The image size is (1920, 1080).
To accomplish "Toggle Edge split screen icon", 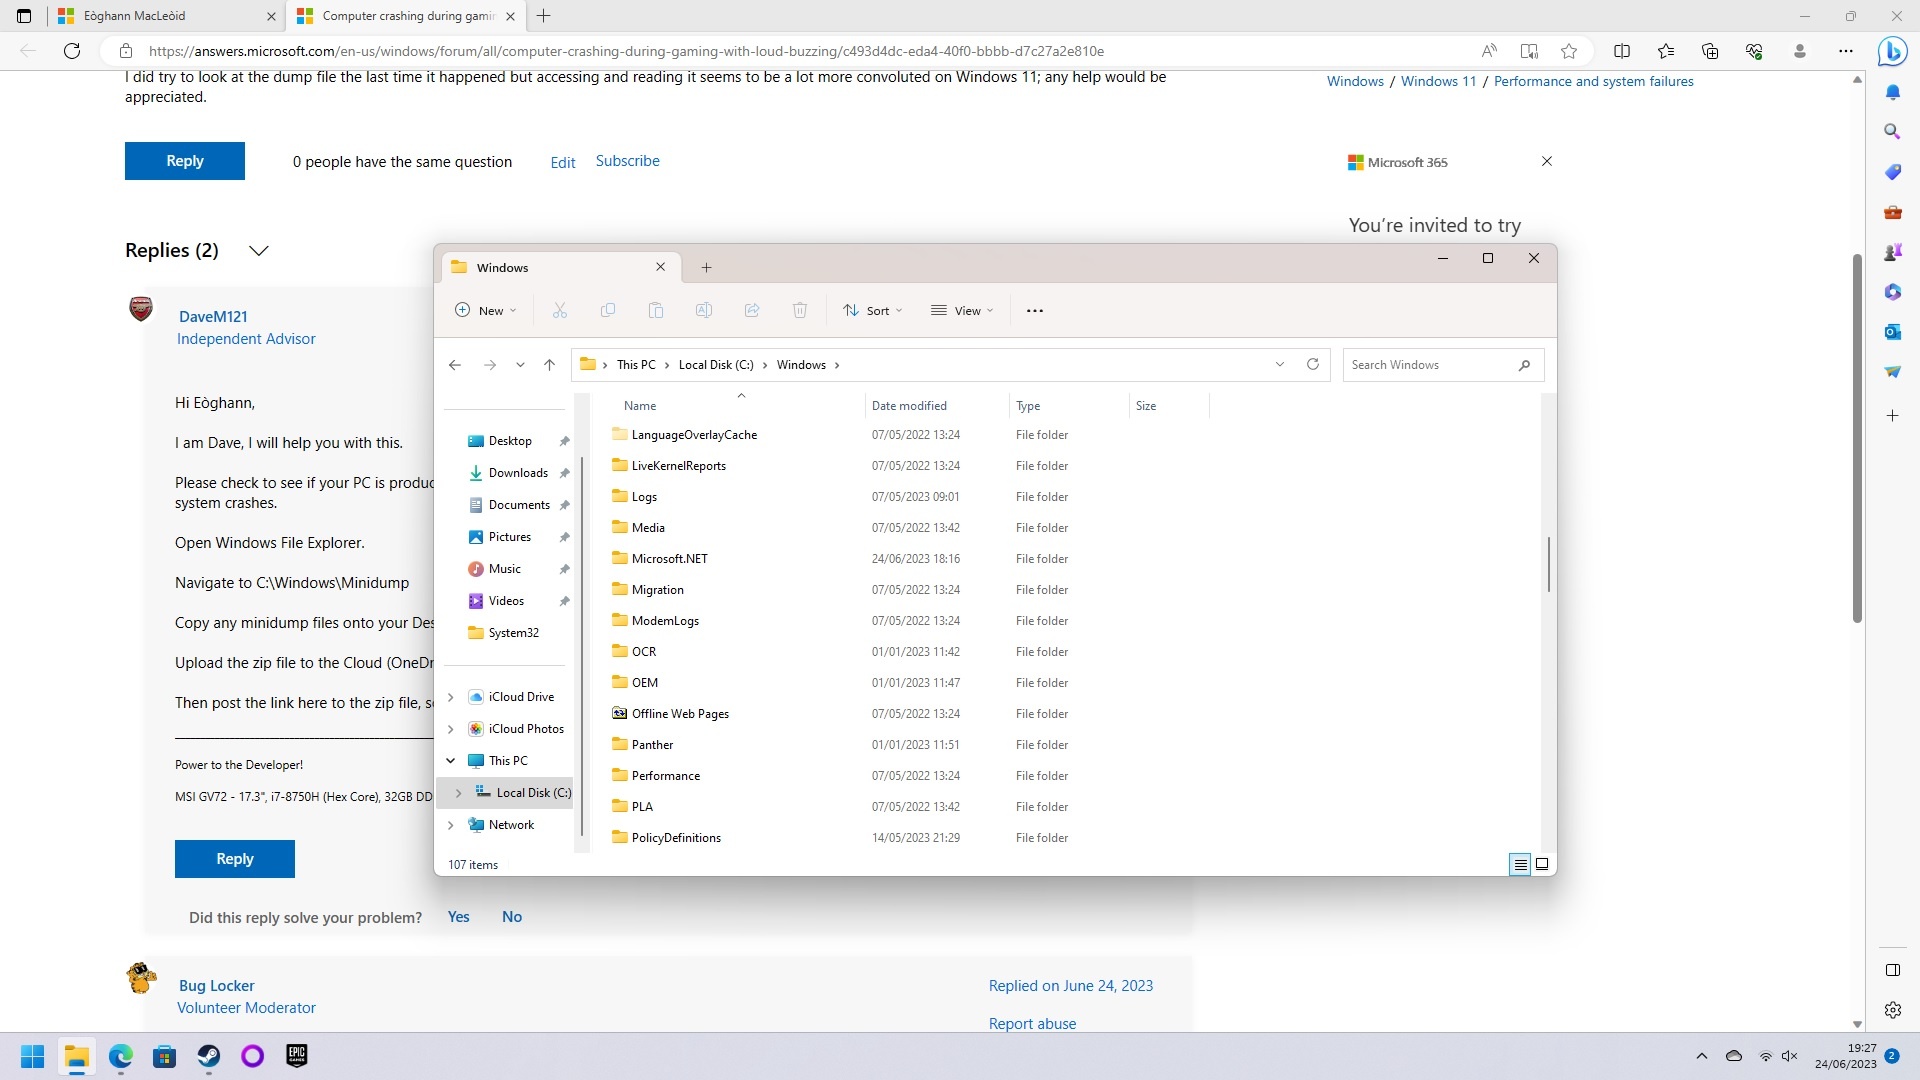I will 1622,51.
